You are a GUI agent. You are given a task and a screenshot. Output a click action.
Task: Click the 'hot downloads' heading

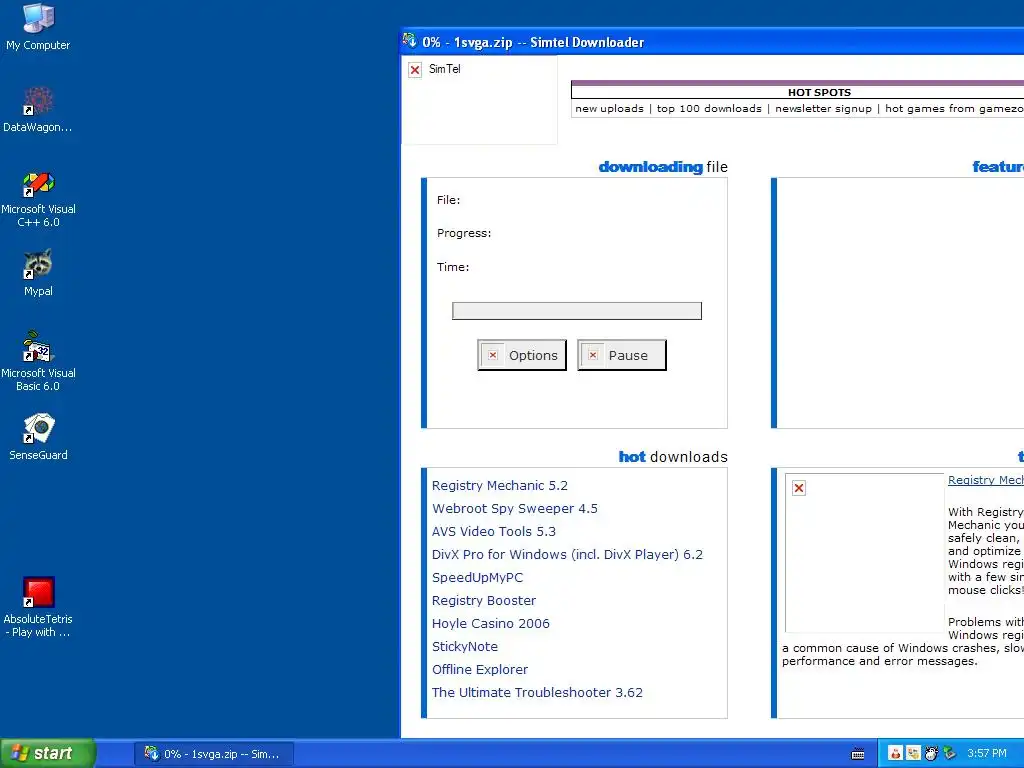click(673, 456)
